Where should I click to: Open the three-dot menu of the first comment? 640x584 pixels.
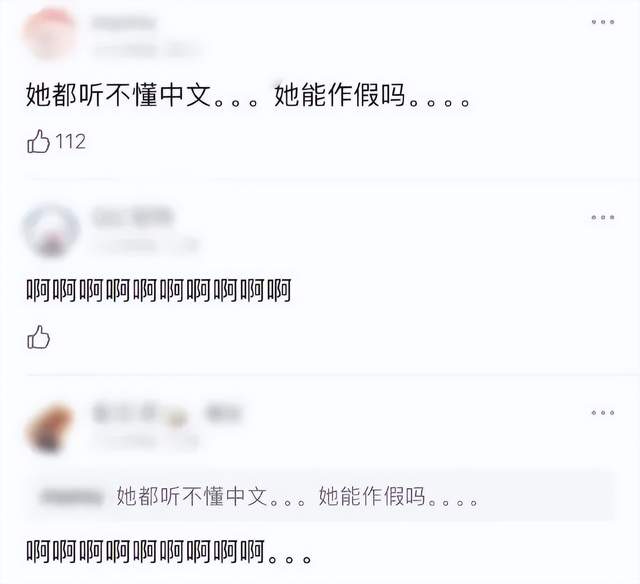pyautogui.click(x=603, y=22)
